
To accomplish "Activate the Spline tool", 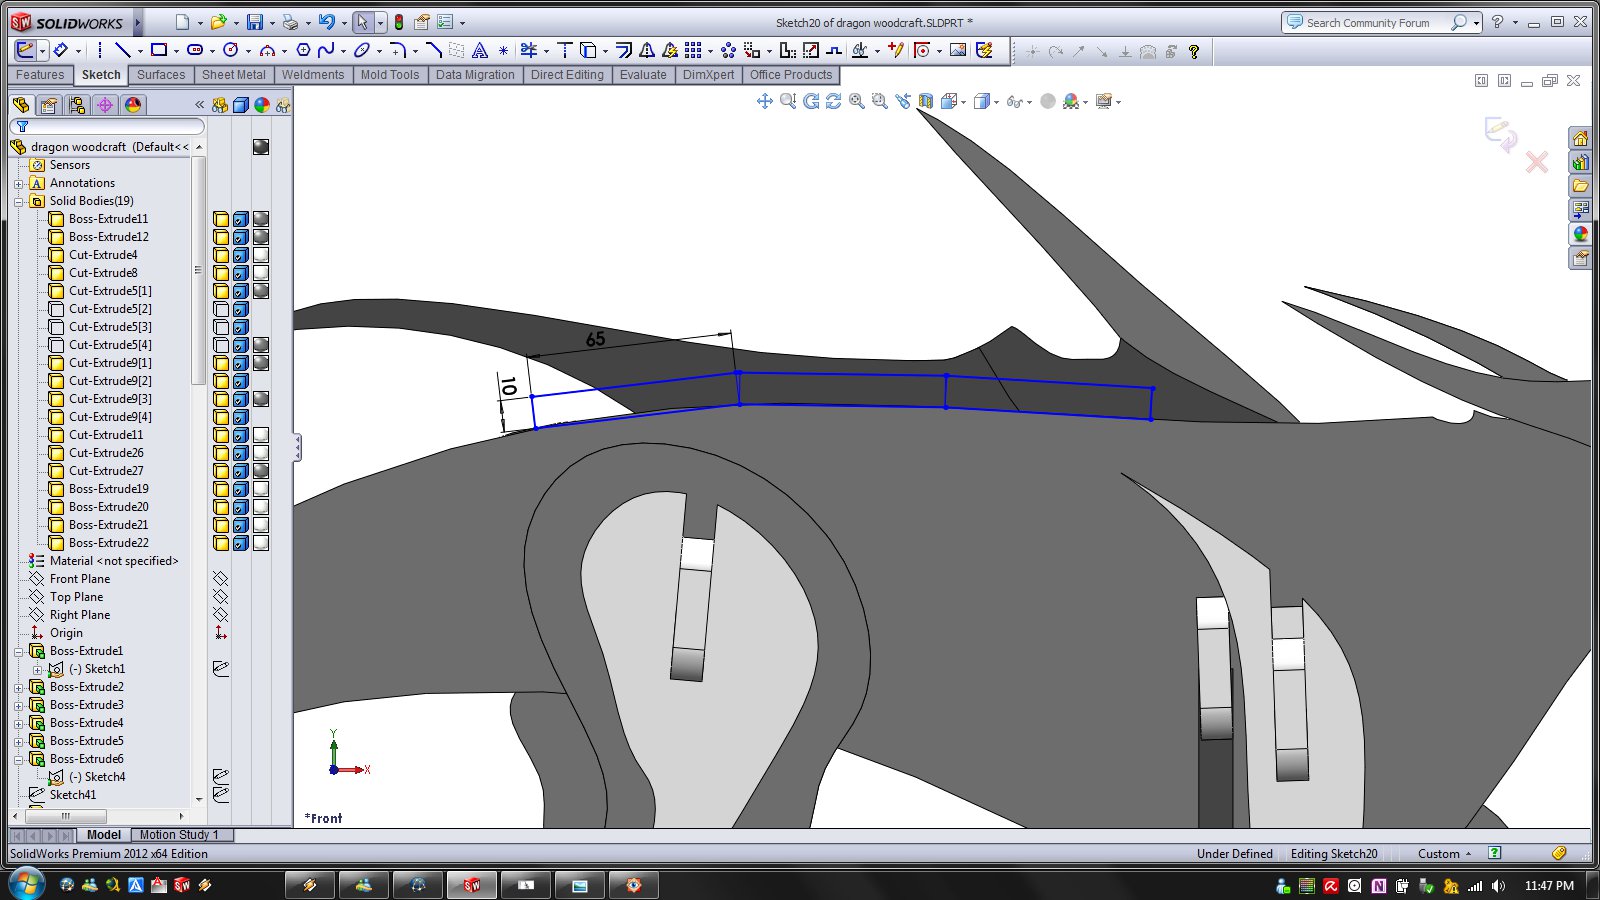I will (x=326, y=50).
